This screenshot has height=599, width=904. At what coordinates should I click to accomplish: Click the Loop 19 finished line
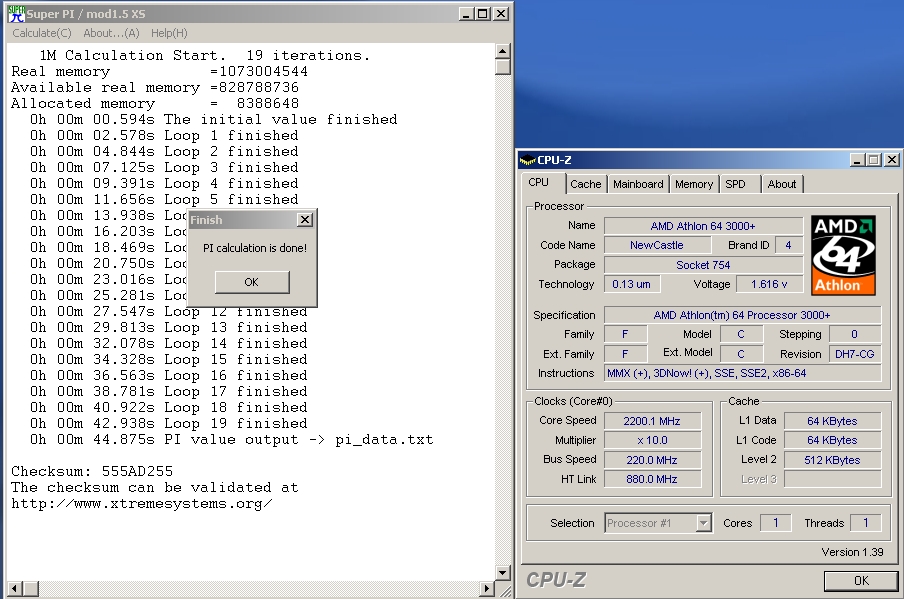168,424
